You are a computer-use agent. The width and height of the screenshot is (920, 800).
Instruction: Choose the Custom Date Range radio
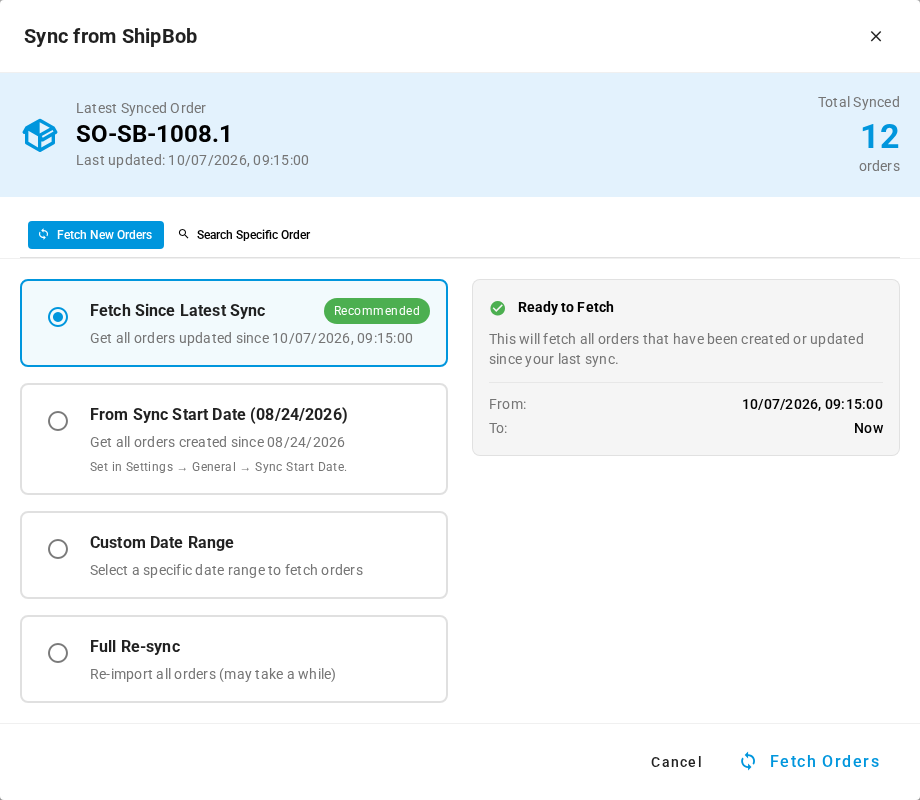click(x=58, y=549)
